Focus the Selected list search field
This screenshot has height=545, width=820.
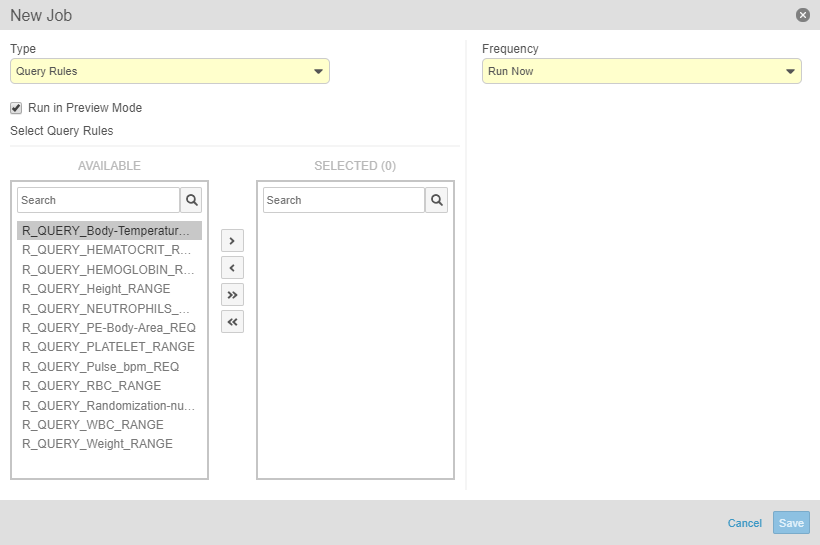pyautogui.click(x=343, y=200)
